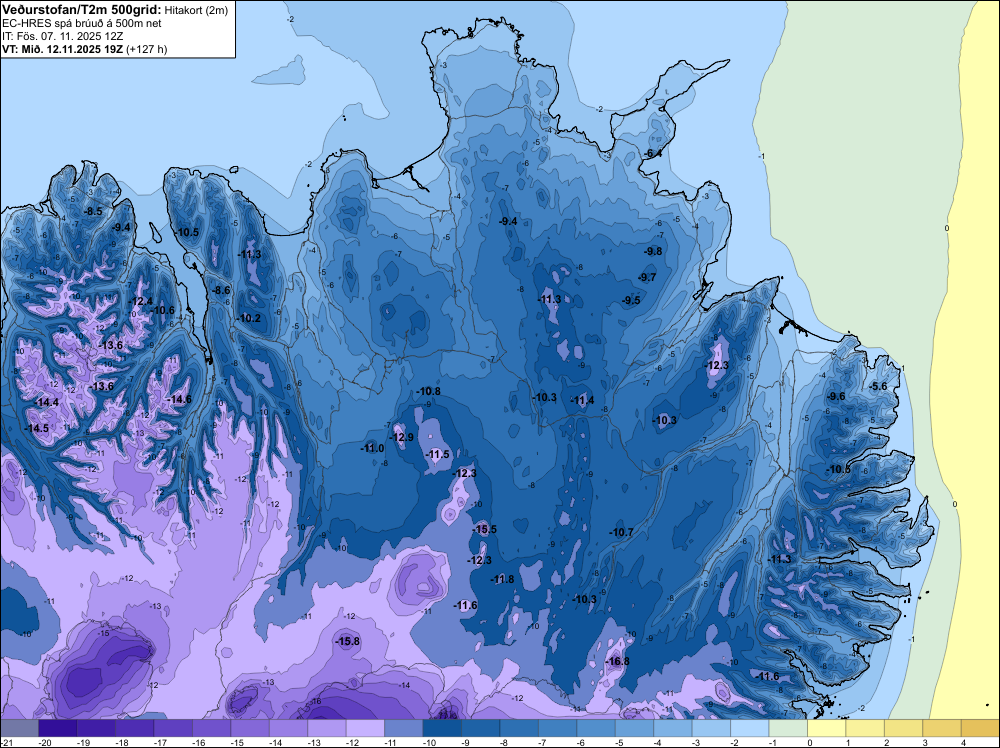Image resolution: width=1000 pixels, height=748 pixels.
Task: Click the -7 legend color swatch
Action: coord(557,728)
